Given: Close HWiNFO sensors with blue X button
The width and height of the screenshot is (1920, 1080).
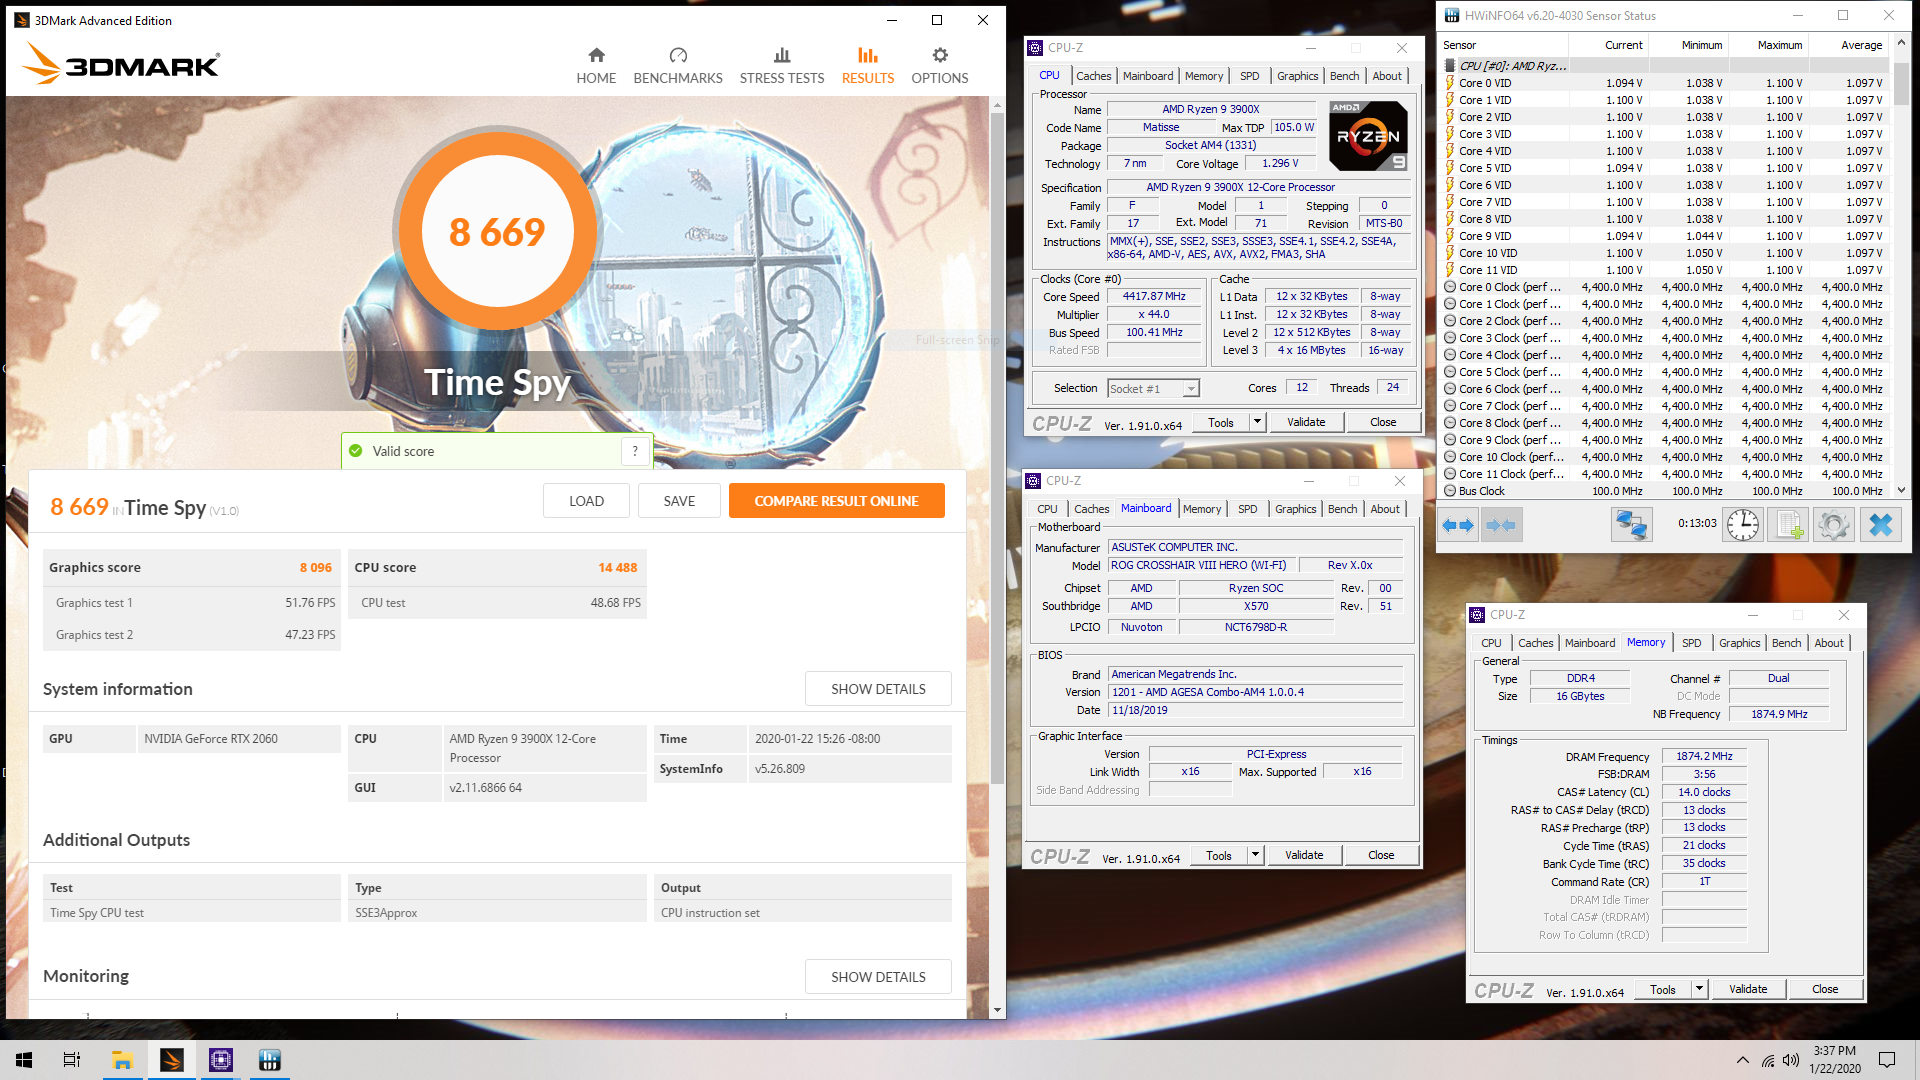Looking at the screenshot, I should click(1880, 525).
